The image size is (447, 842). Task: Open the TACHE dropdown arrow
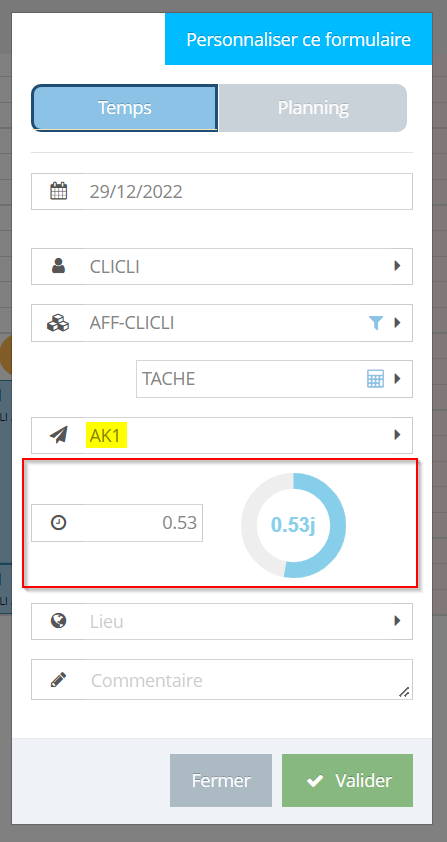click(398, 379)
